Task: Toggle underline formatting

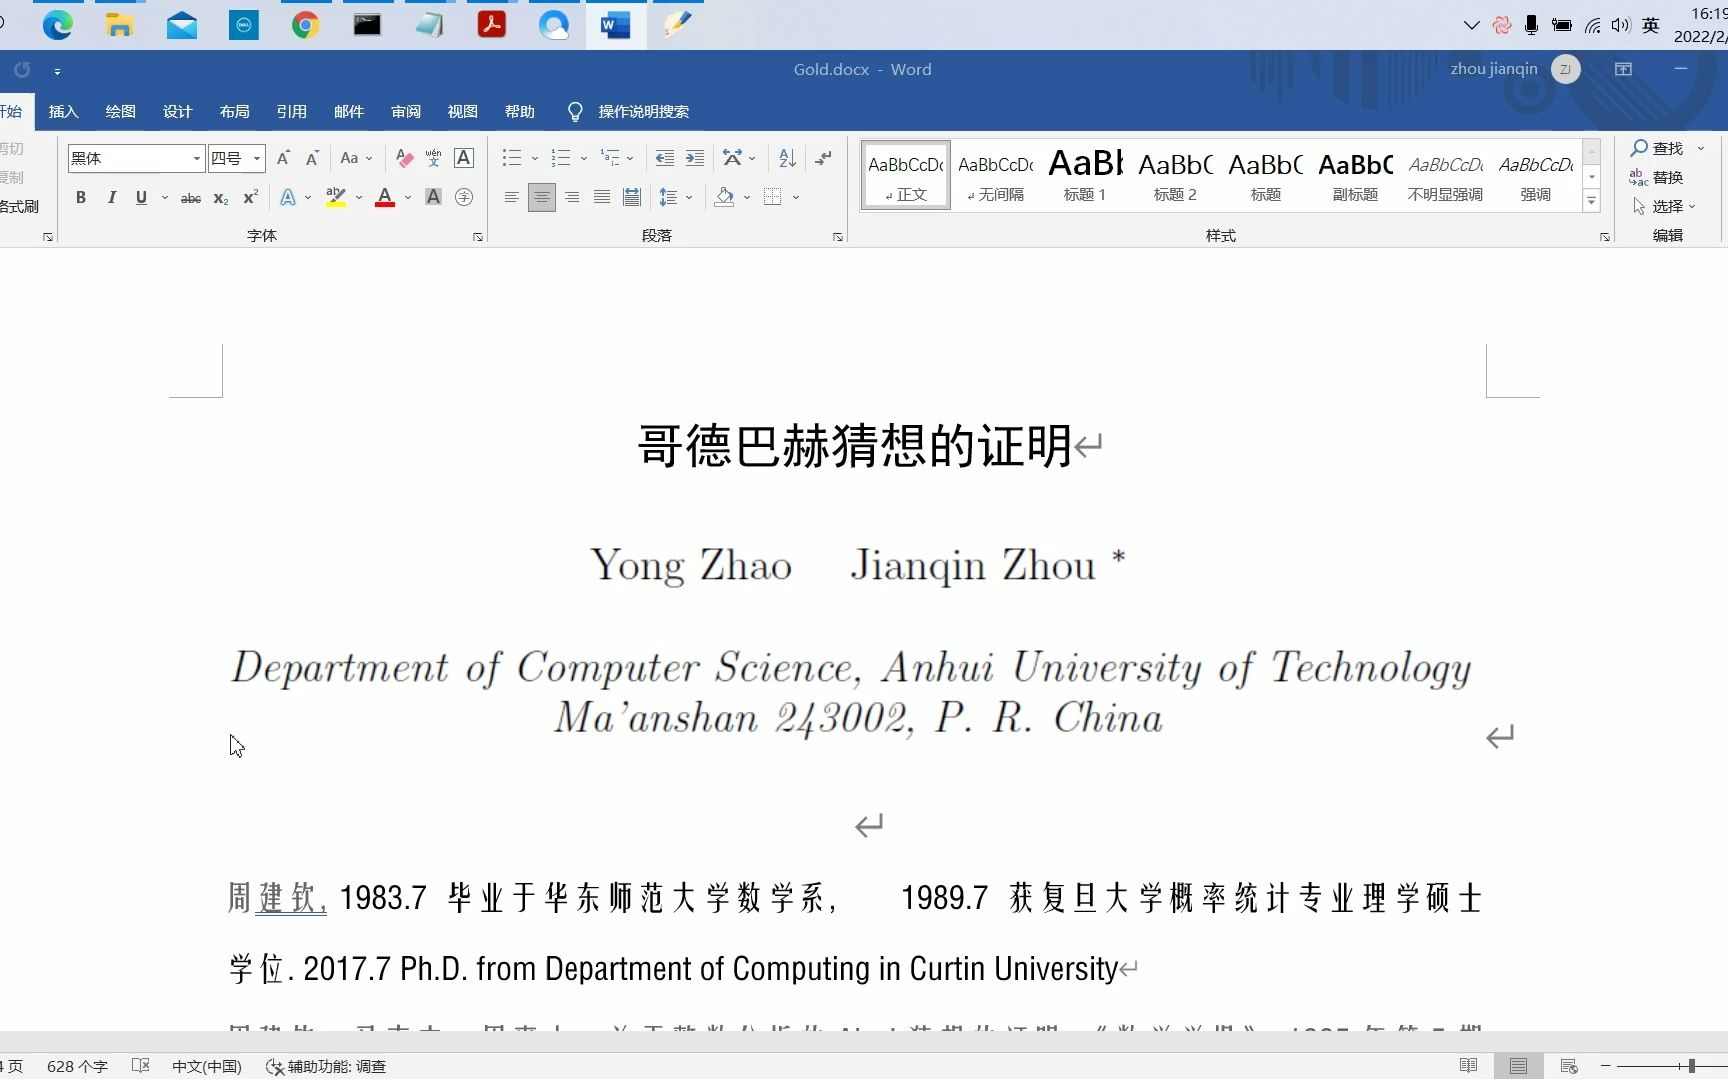Action: pyautogui.click(x=141, y=198)
